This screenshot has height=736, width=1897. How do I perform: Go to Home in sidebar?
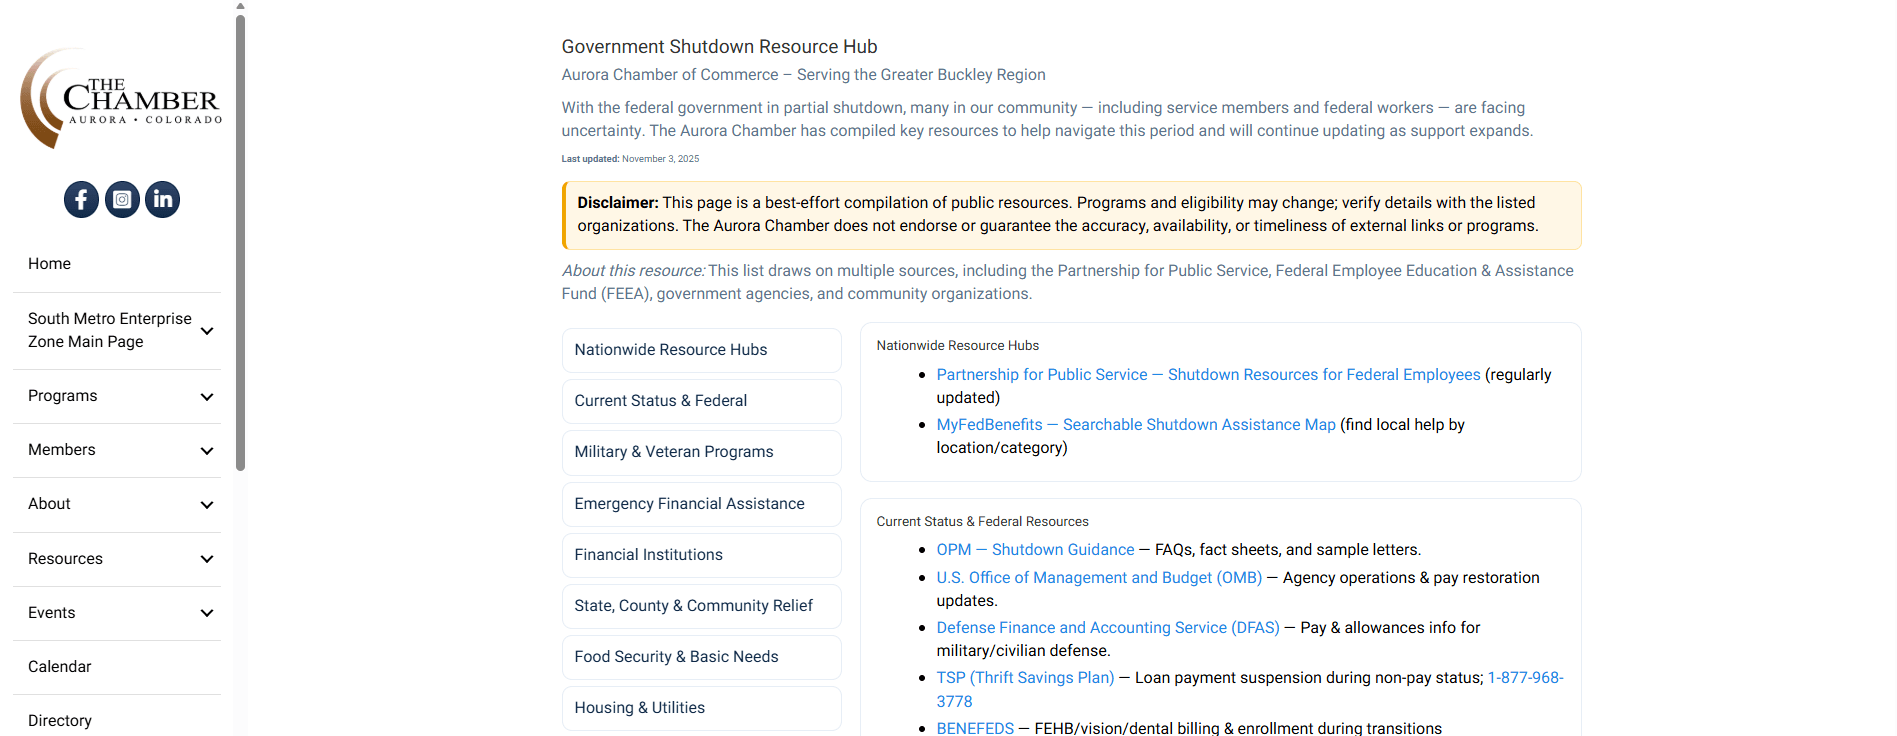point(50,264)
